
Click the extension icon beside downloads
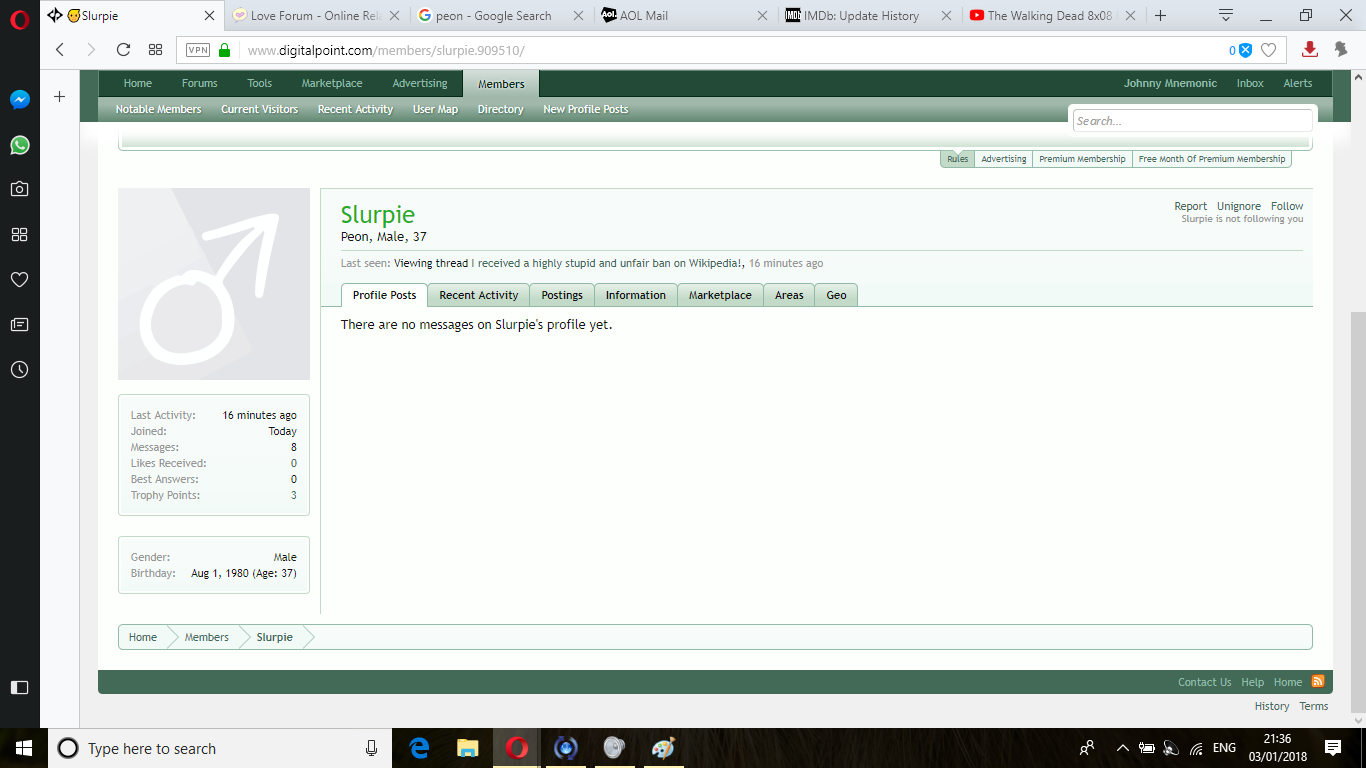pos(1341,50)
